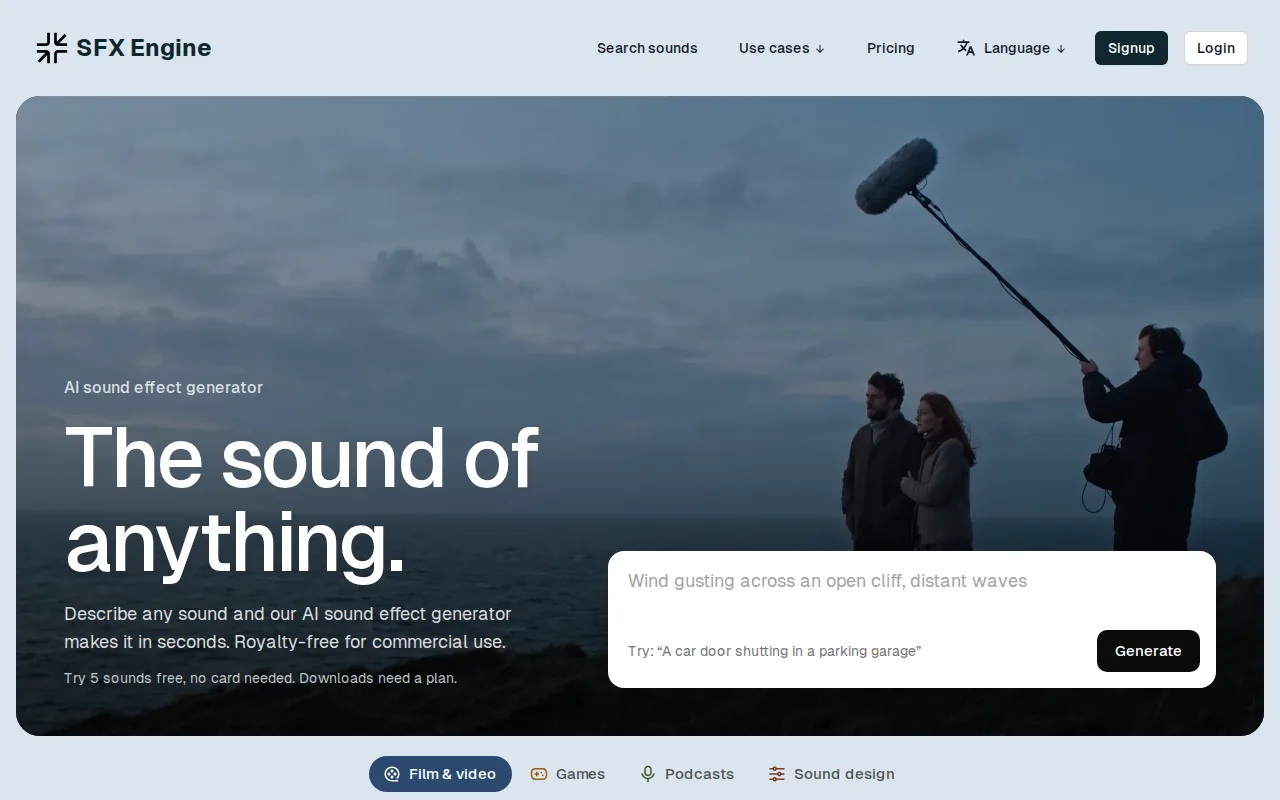The height and width of the screenshot is (800, 1280).
Task: Go to the Pricing page
Action: 891,48
